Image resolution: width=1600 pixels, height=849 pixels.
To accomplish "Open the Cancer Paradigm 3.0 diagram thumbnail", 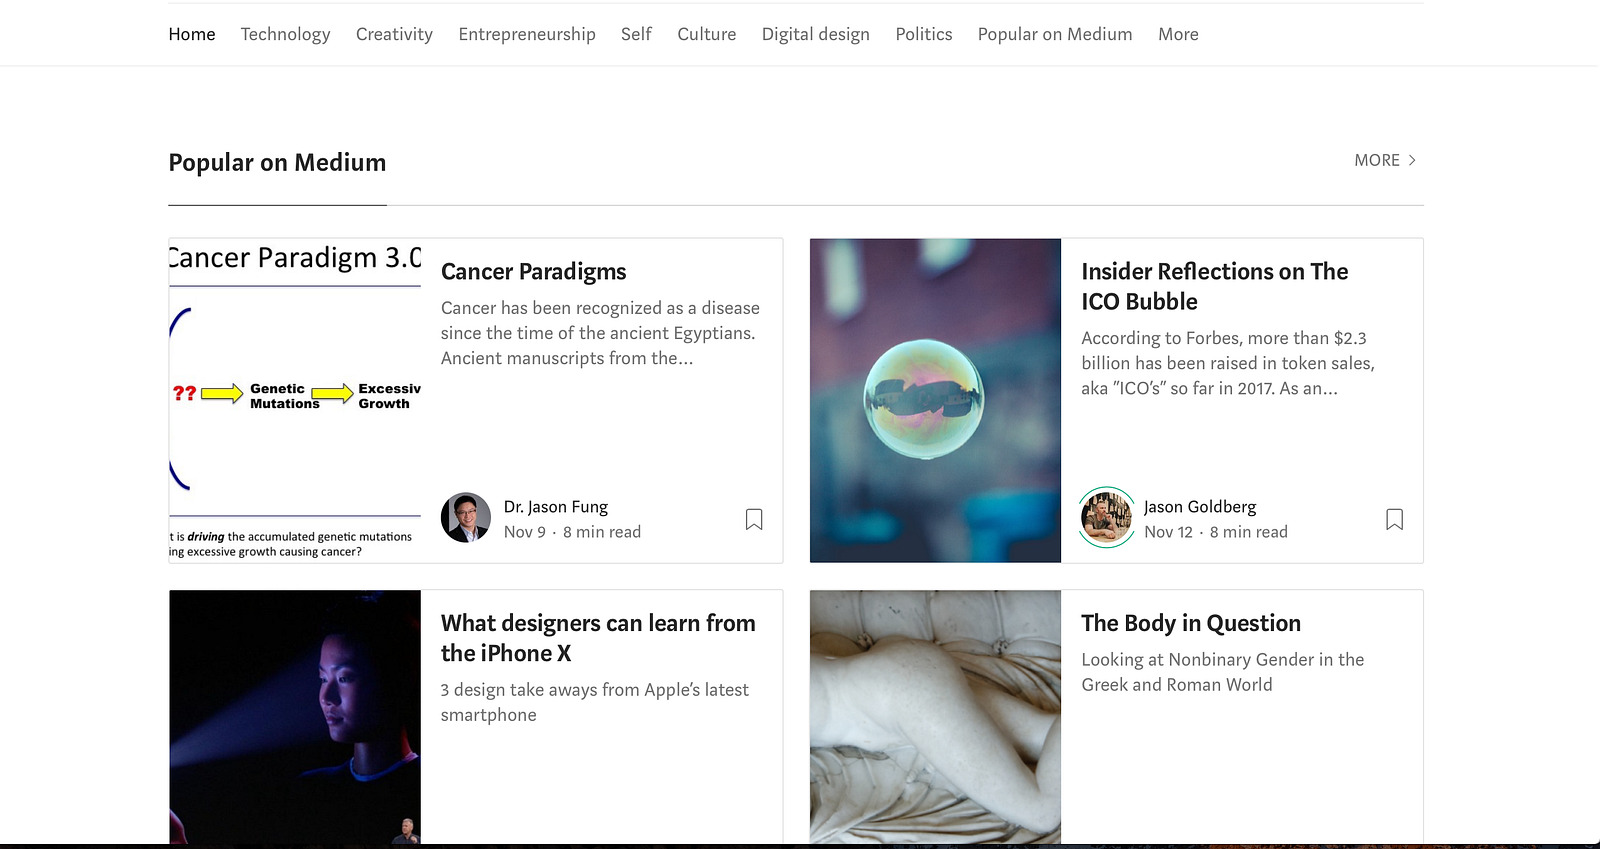I will click(295, 400).
